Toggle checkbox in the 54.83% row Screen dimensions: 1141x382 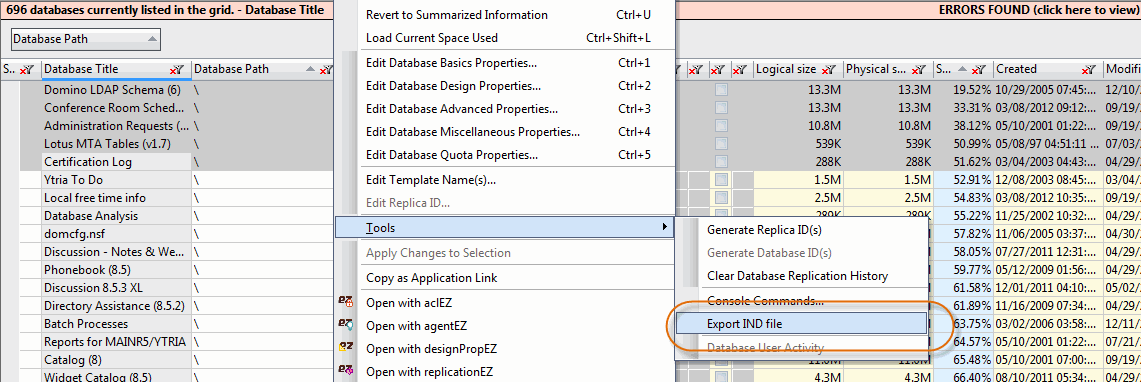click(720, 197)
